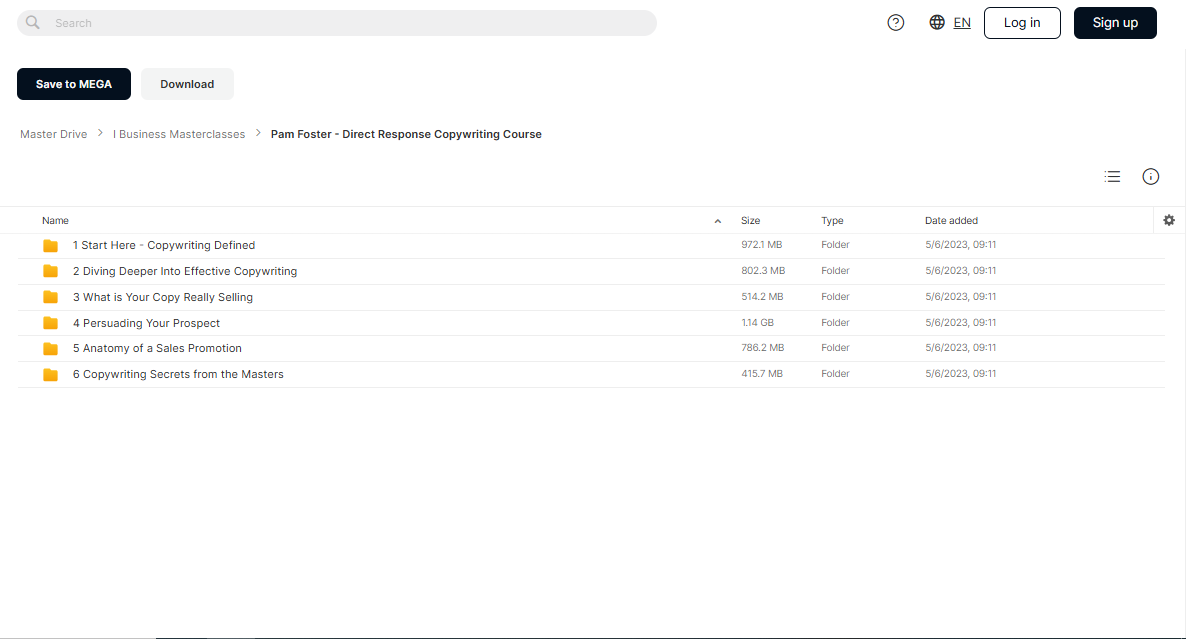Select '5 Anatomy of a Sales Promotion'

[157, 348]
